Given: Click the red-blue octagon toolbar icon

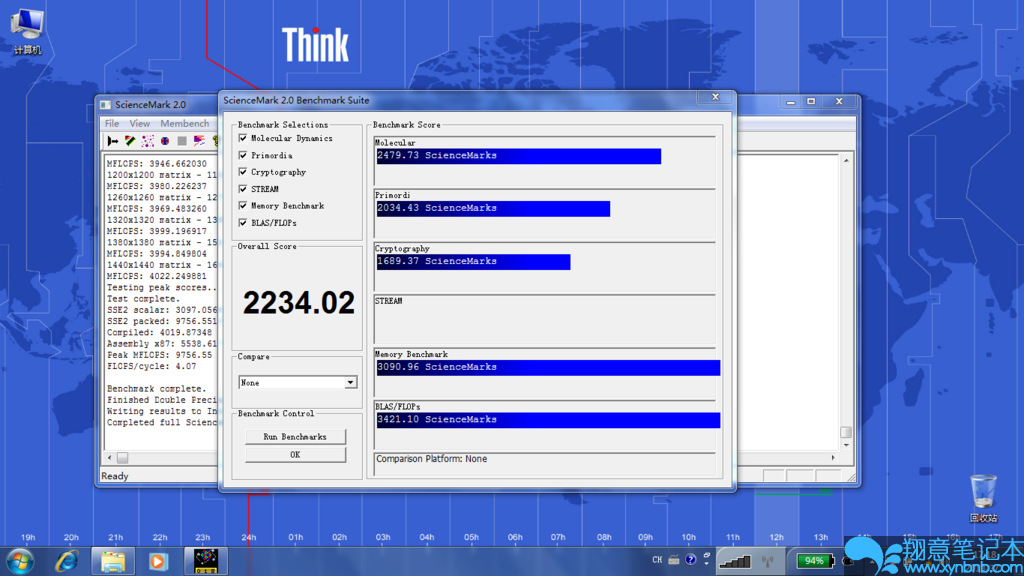Looking at the screenshot, I should tap(165, 141).
